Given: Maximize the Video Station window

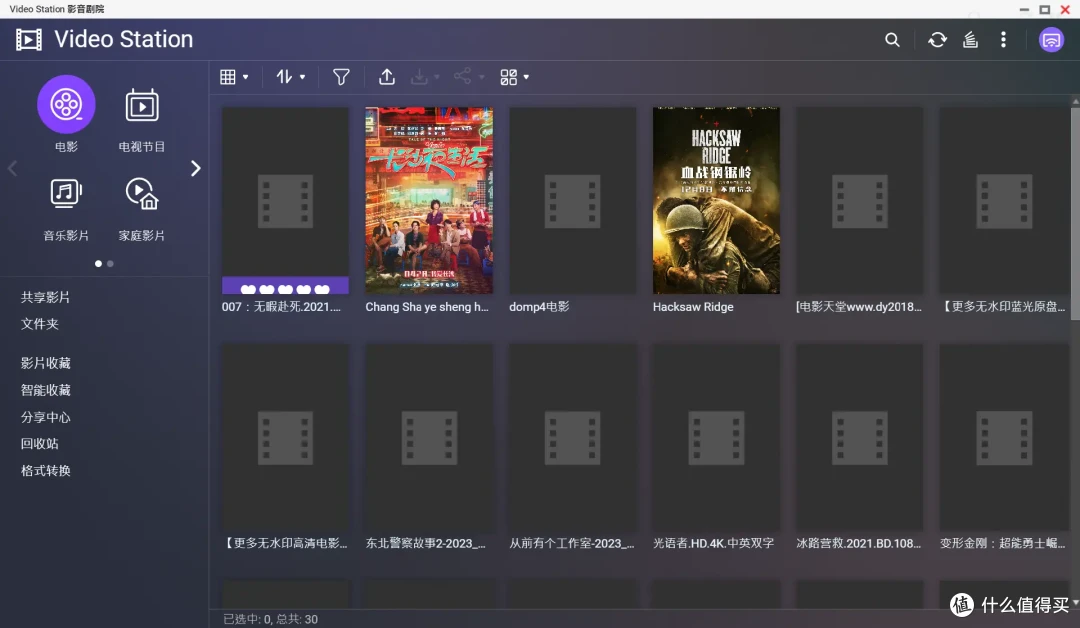Looking at the screenshot, I should pos(1044,10).
